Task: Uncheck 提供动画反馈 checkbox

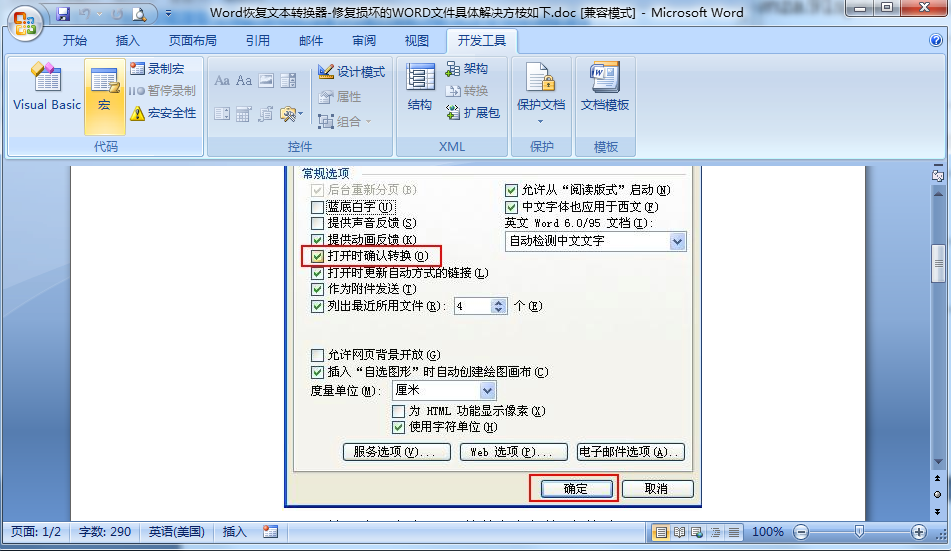Action: click(x=317, y=240)
